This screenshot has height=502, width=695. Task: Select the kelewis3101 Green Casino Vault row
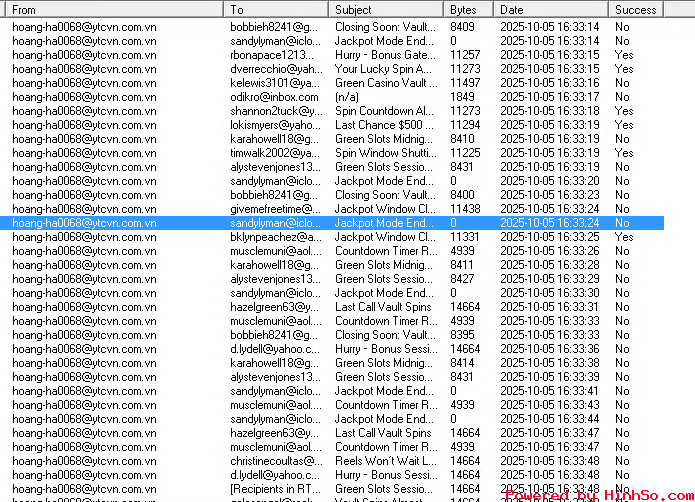click(x=275, y=83)
